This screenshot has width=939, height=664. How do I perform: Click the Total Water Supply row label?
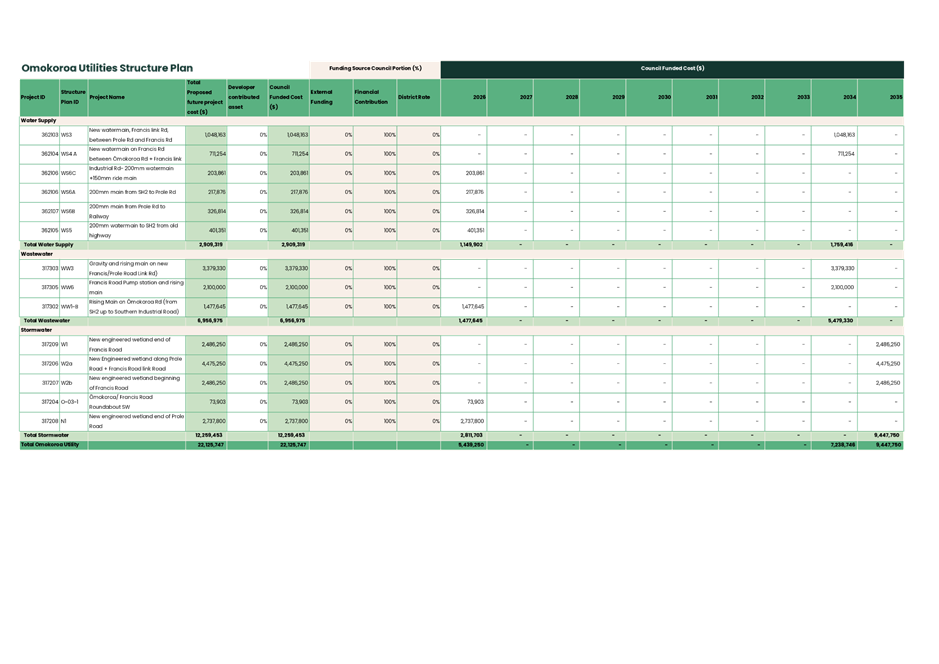click(50, 244)
